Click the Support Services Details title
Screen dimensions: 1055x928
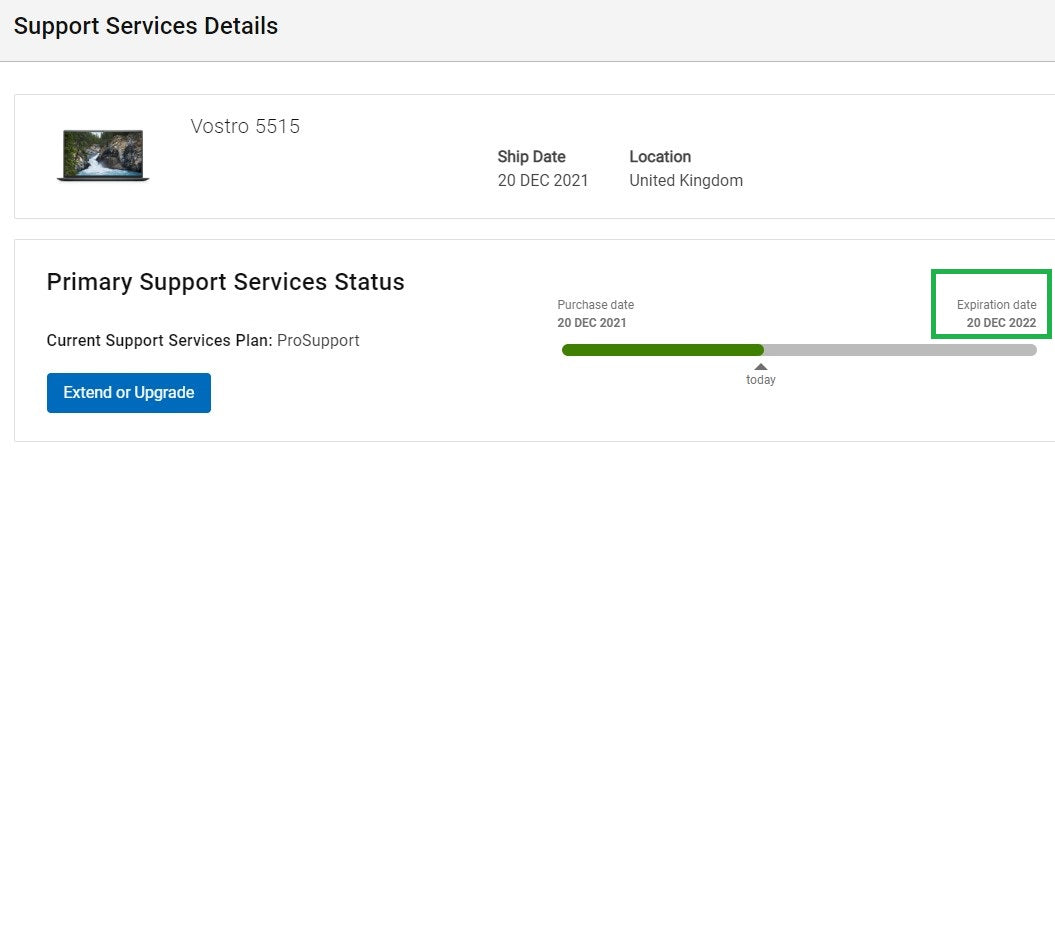[145, 26]
